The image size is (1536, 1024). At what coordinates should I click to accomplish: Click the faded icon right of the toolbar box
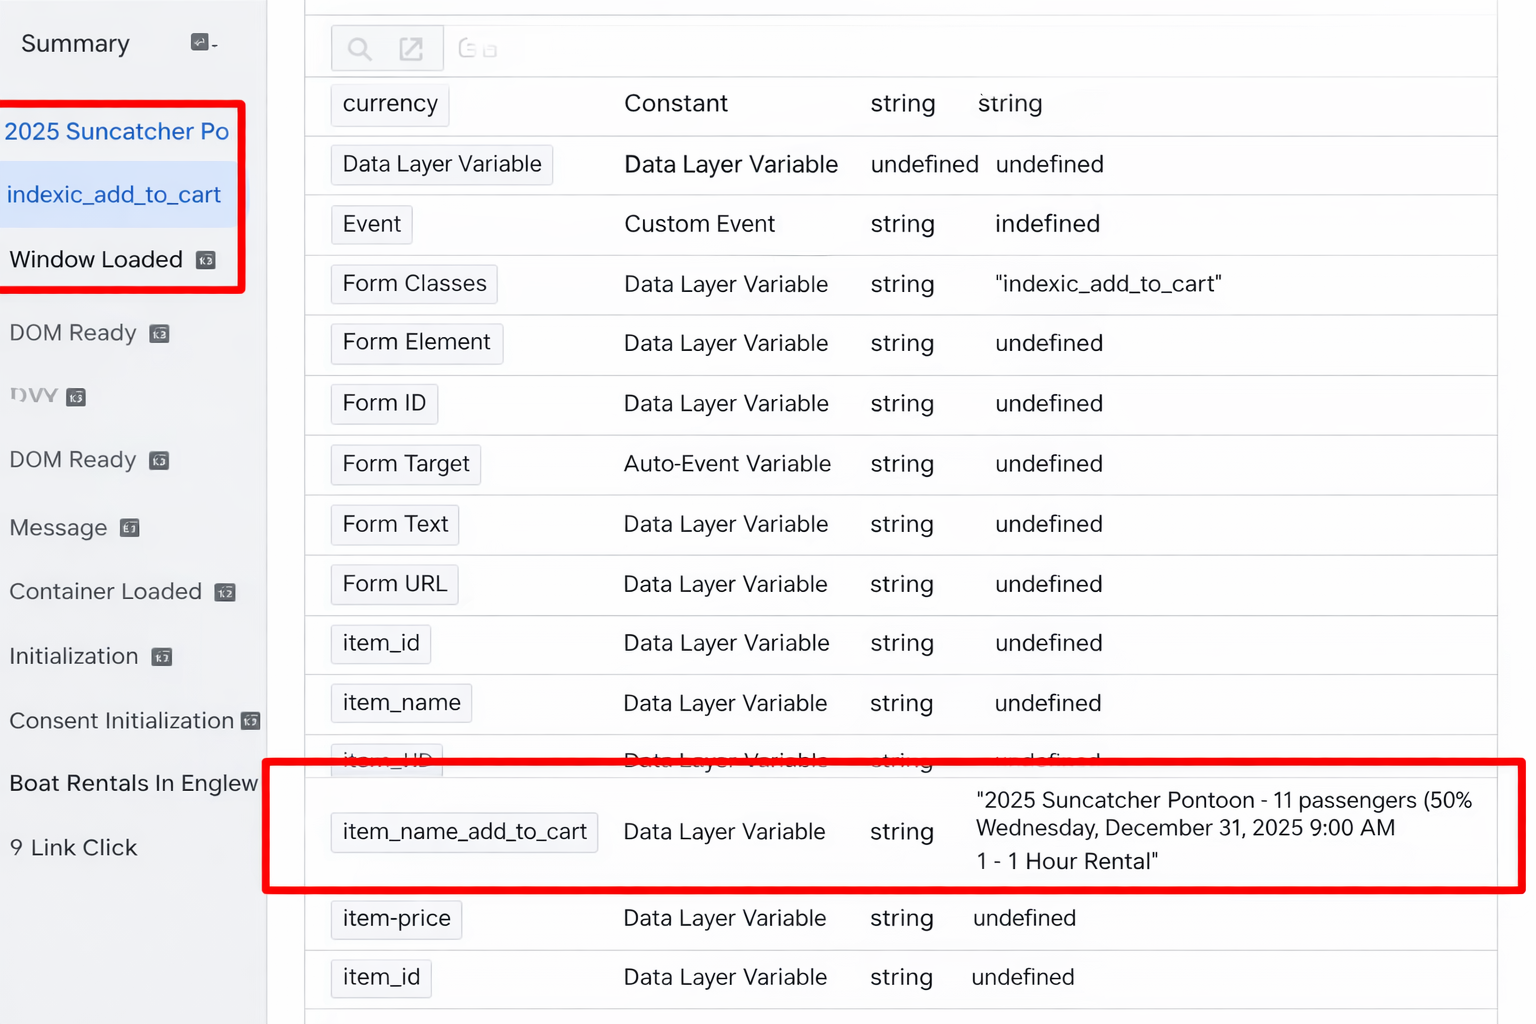click(477, 49)
